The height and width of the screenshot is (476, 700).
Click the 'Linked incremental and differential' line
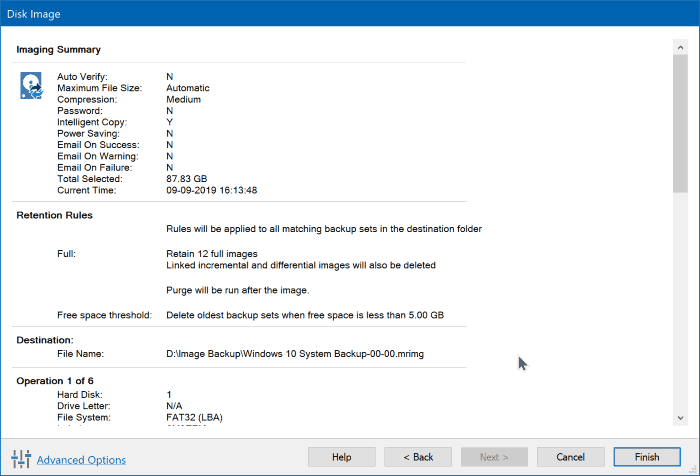[301, 265]
